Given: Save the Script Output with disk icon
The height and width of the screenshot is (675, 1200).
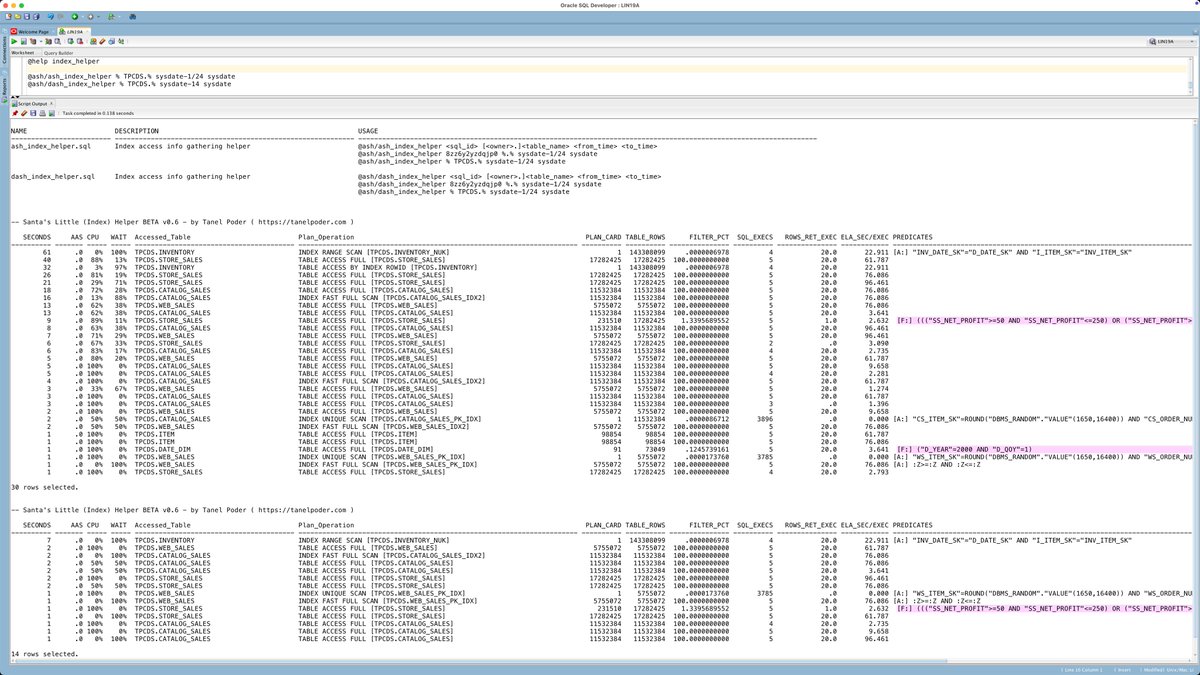Looking at the screenshot, I should [33, 113].
